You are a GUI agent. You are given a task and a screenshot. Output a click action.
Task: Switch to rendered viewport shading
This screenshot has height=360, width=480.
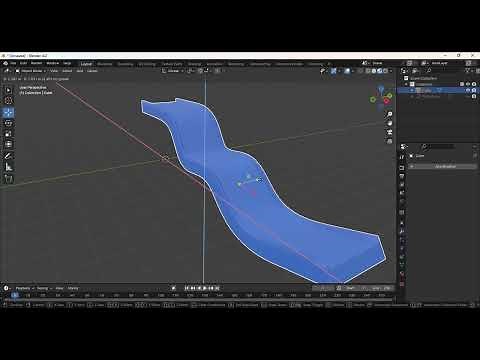coord(385,71)
